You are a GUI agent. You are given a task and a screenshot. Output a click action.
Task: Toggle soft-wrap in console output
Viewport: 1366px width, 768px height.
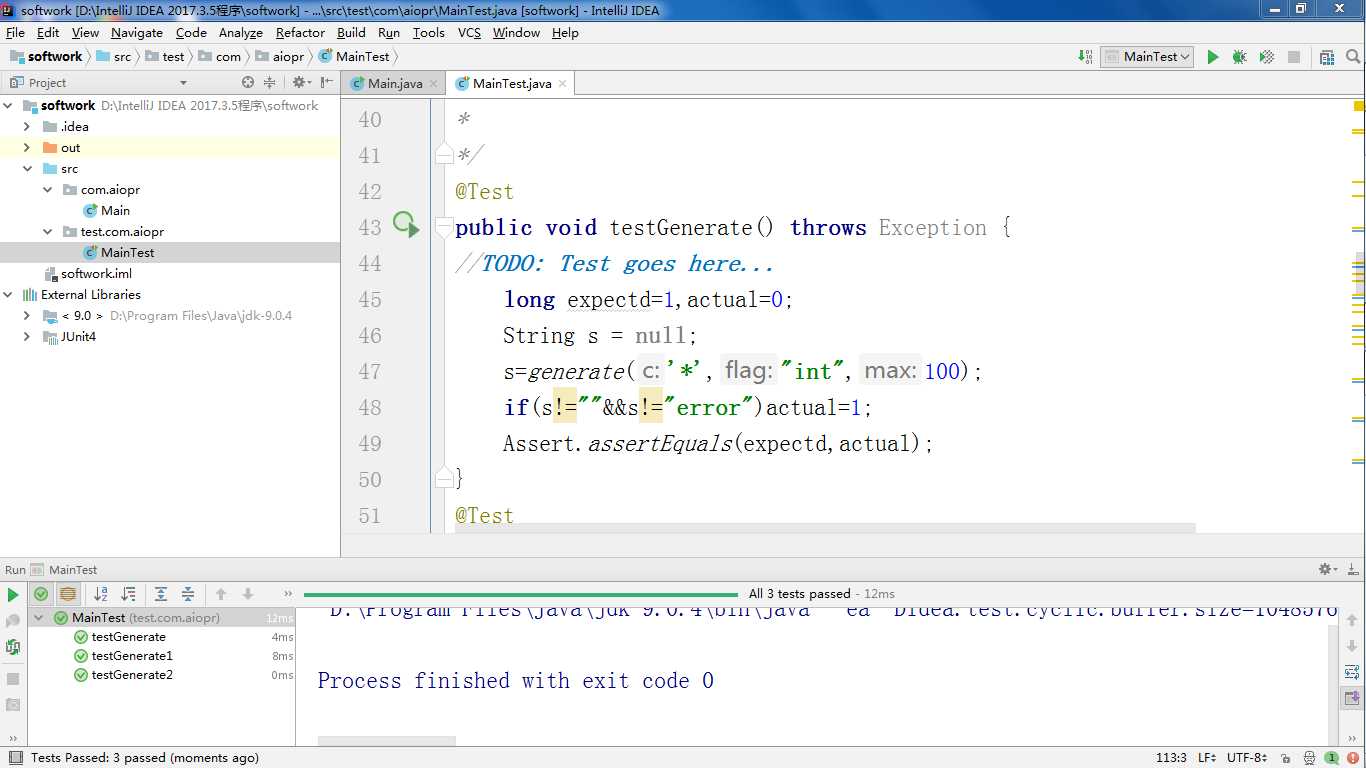(x=1352, y=672)
